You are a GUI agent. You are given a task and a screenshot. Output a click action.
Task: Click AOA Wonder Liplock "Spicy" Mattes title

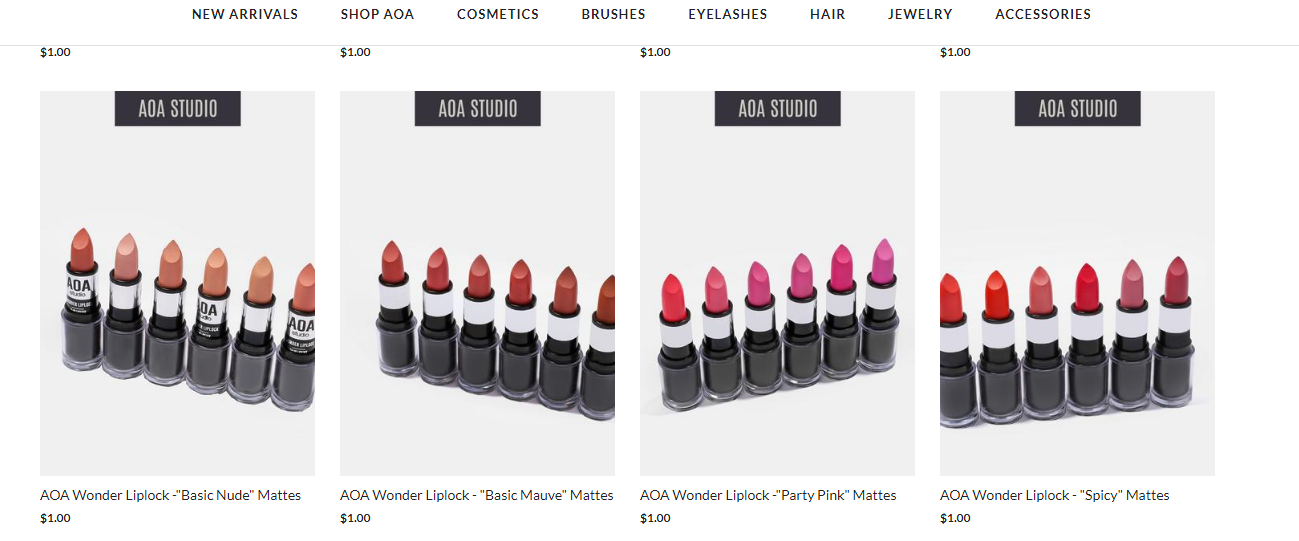[x=1054, y=495]
